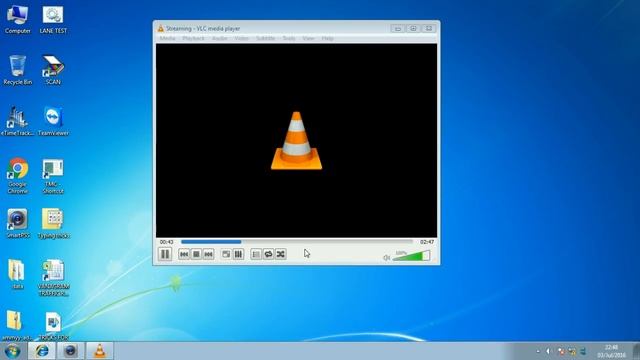Mute audio with speaker icon
This screenshot has height=360, width=640.
[x=387, y=257]
